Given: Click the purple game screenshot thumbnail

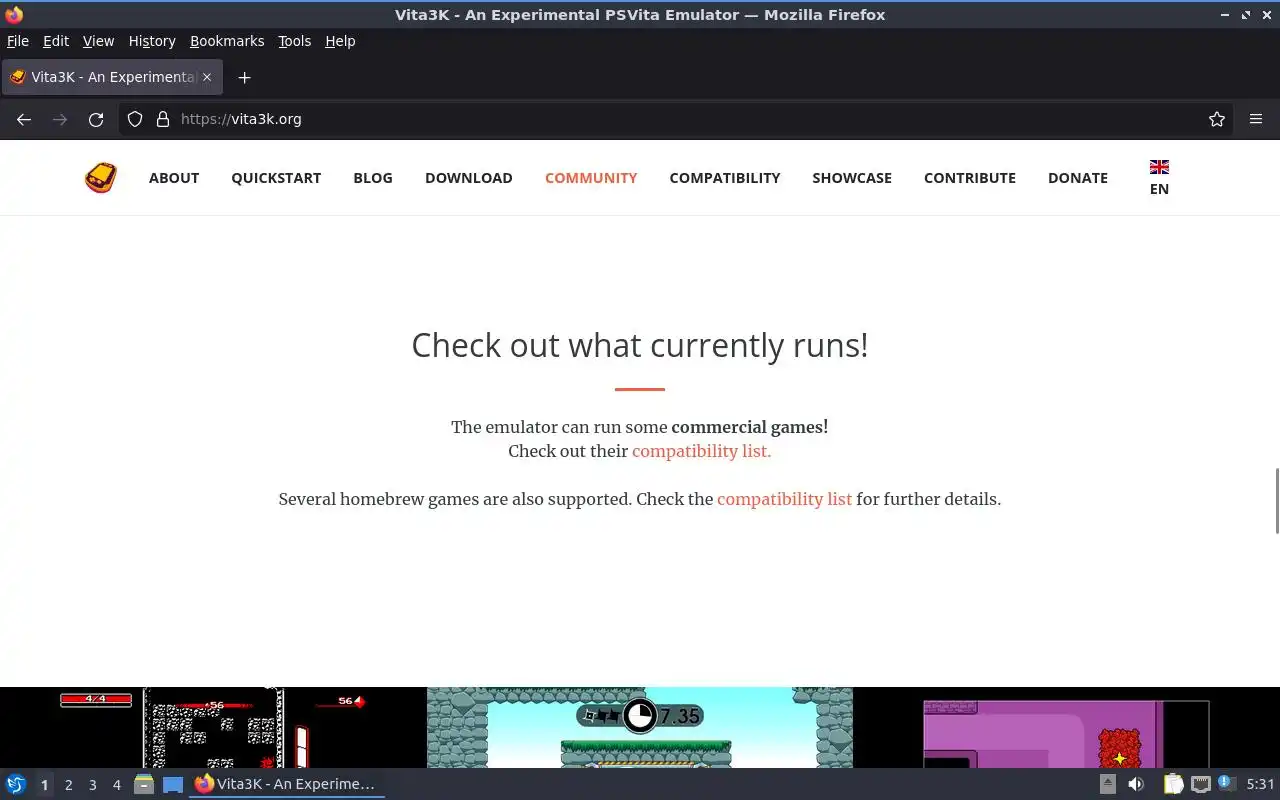Looking at the screenshot, I should coord(1066,727).
